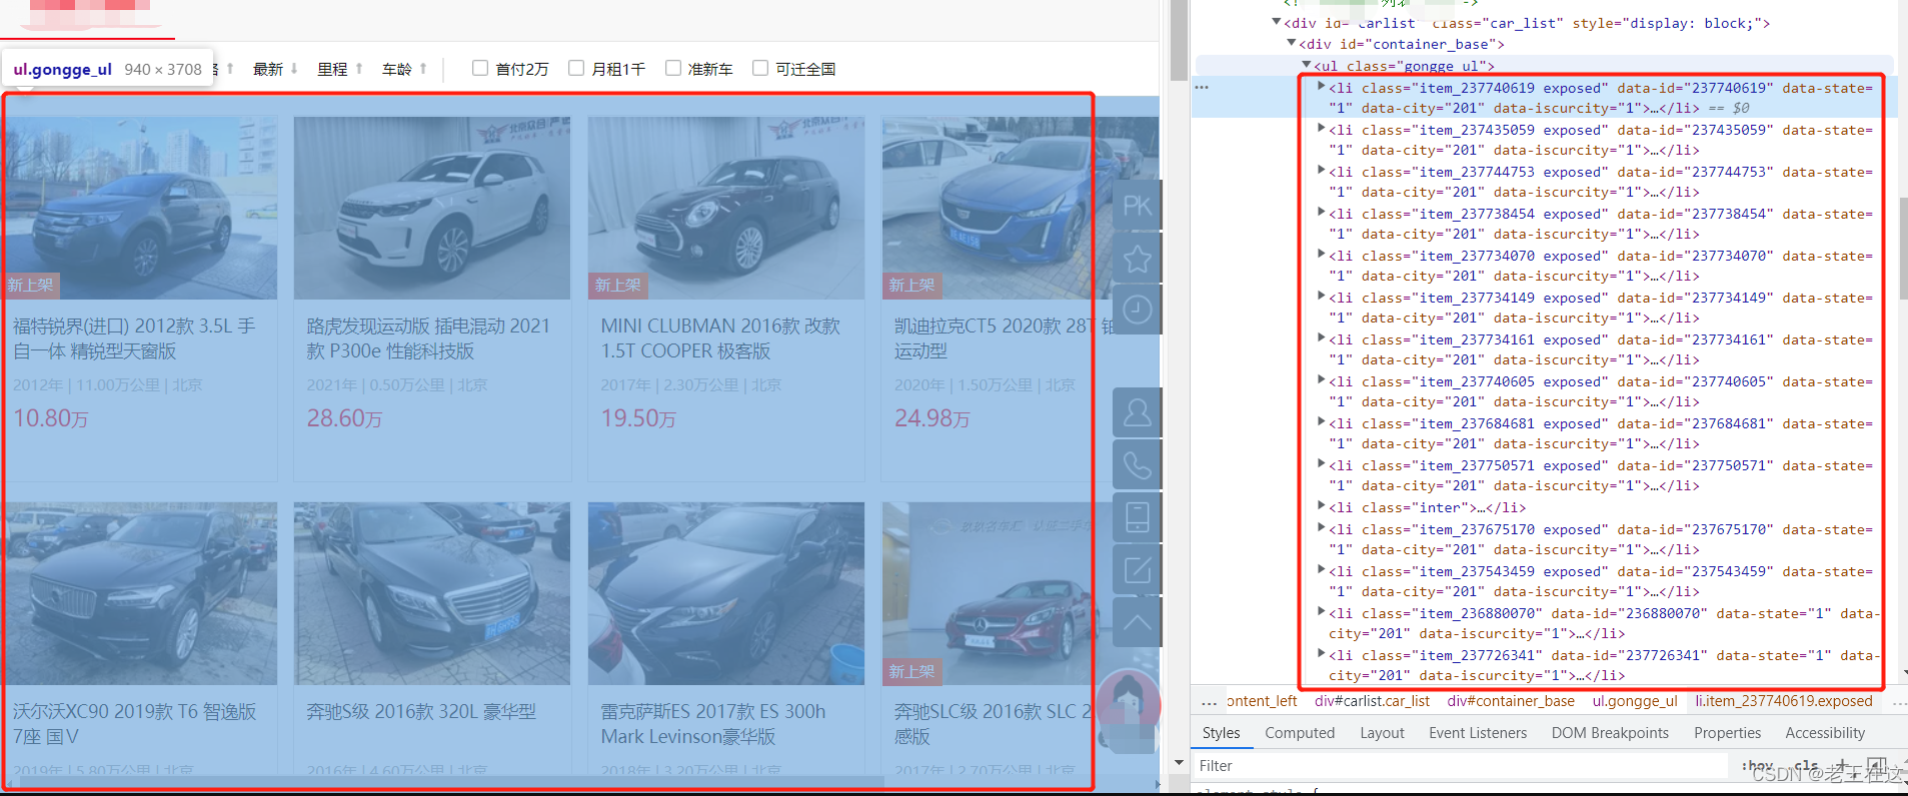Check the 首付2万 checkbox

pyautogui.click(x=480, y=68)
